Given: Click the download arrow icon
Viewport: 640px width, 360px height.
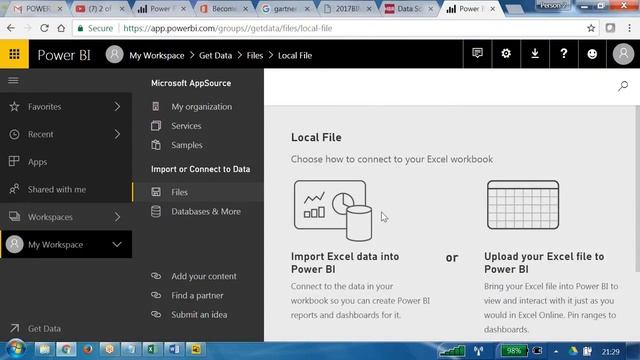Looking at the screenshot, I should [535, 53].
